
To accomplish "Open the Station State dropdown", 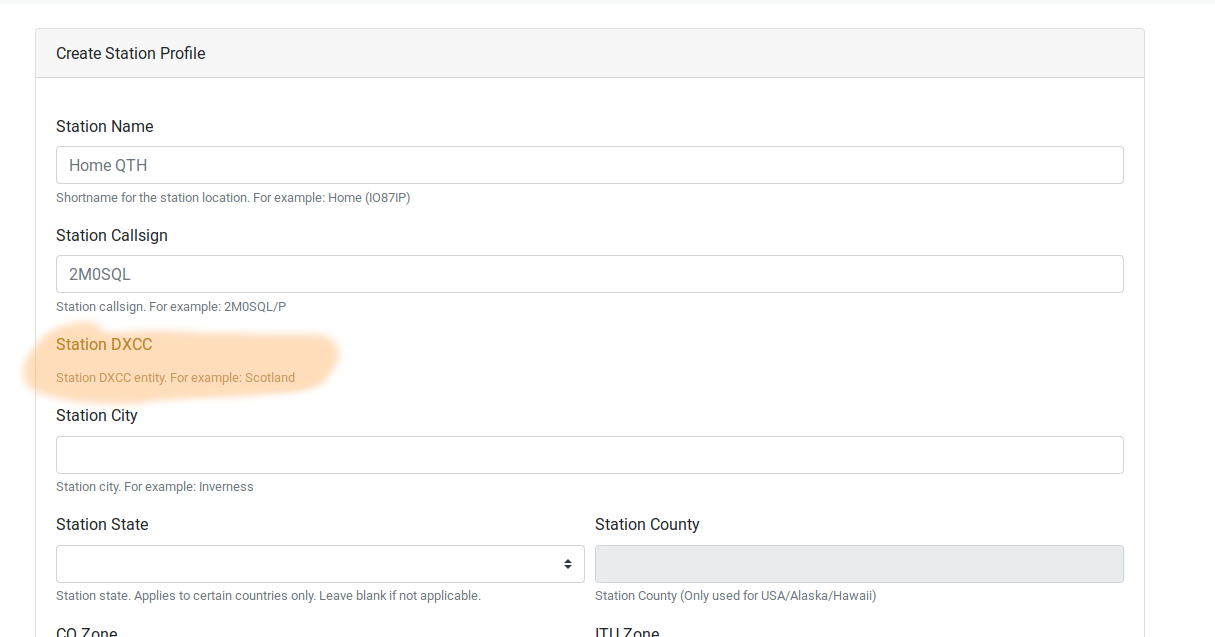I will [319, 563].
